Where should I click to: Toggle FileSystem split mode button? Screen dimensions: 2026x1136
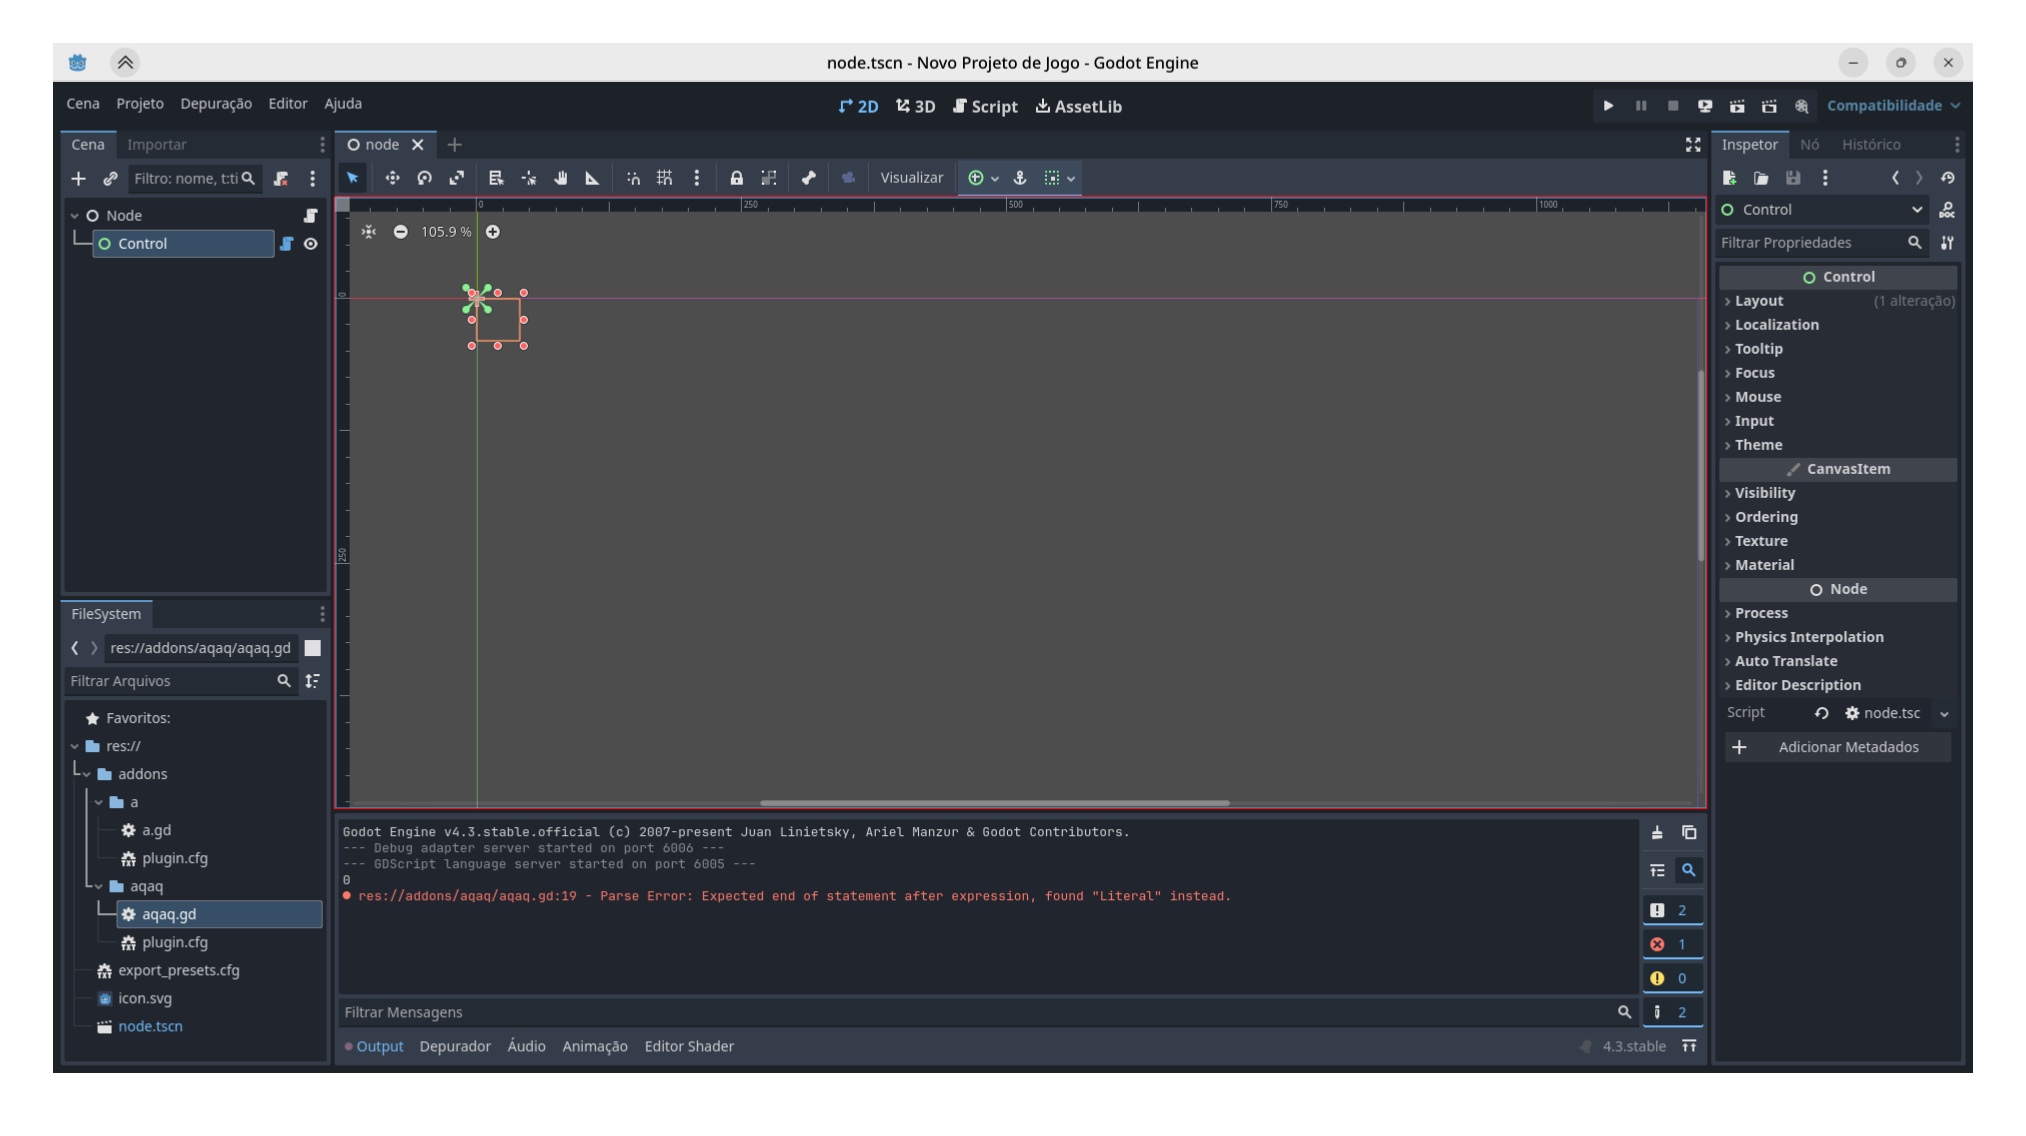[313, 648]
